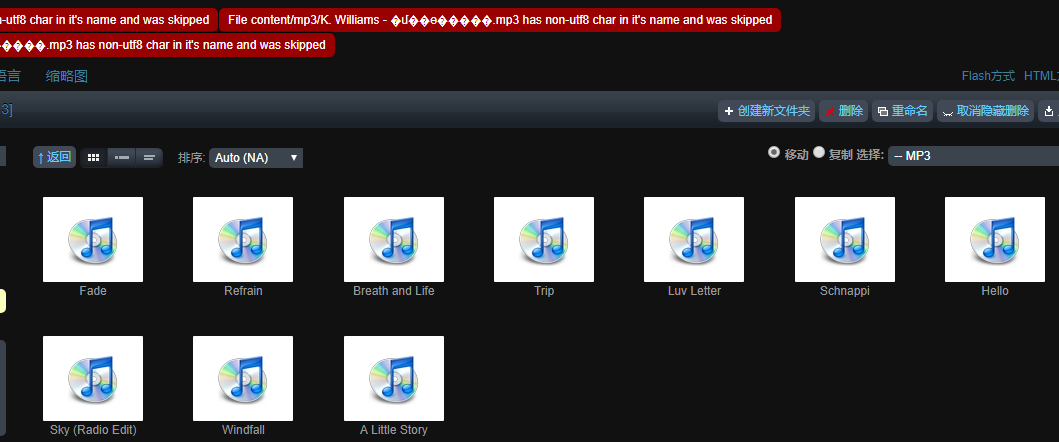
Task: Select the Windfall music file icon
Action: pyautogui.click(x=243, y=378)
